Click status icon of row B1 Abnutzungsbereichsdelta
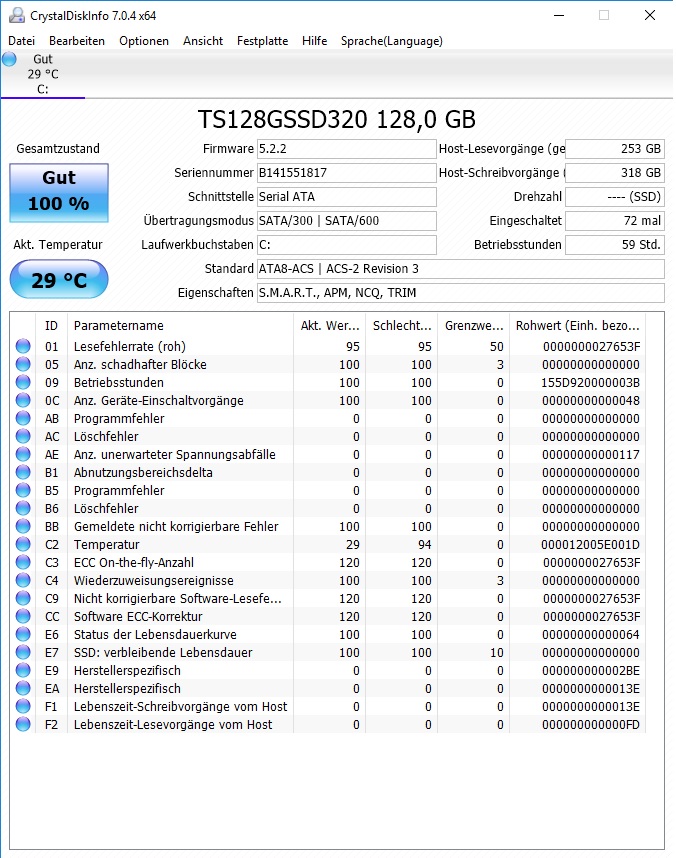Image resolution: width=676 pixels, height=858 pixels. 23,472
